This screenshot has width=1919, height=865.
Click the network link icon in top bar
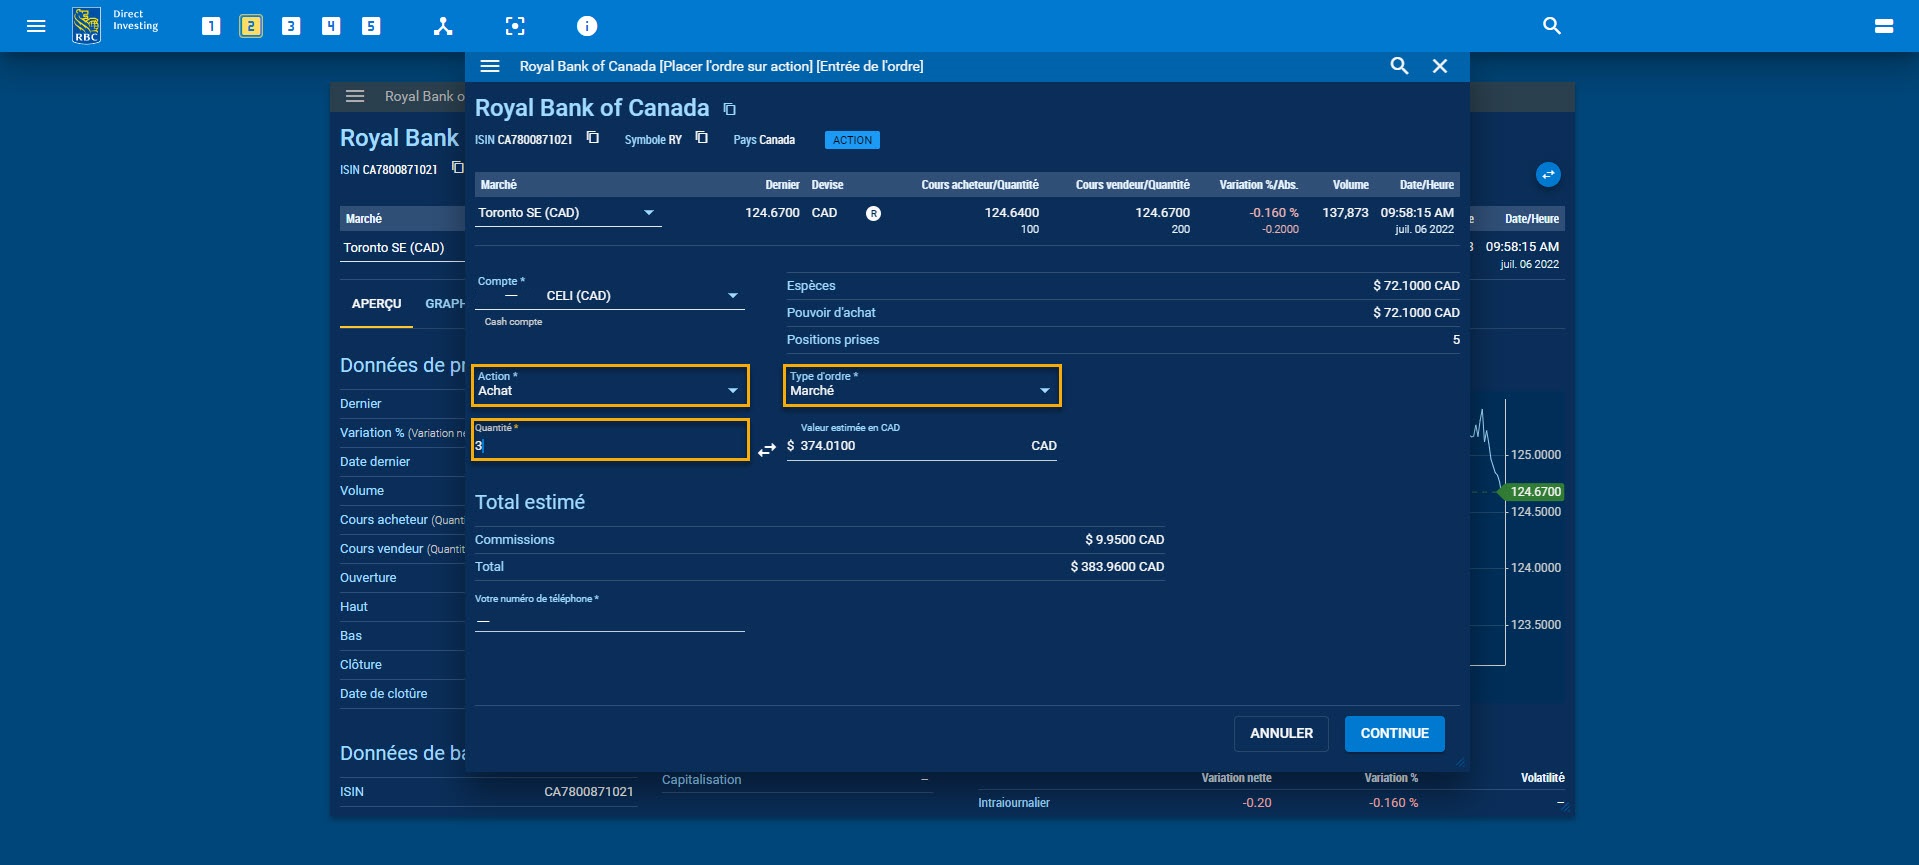(443, 26)
